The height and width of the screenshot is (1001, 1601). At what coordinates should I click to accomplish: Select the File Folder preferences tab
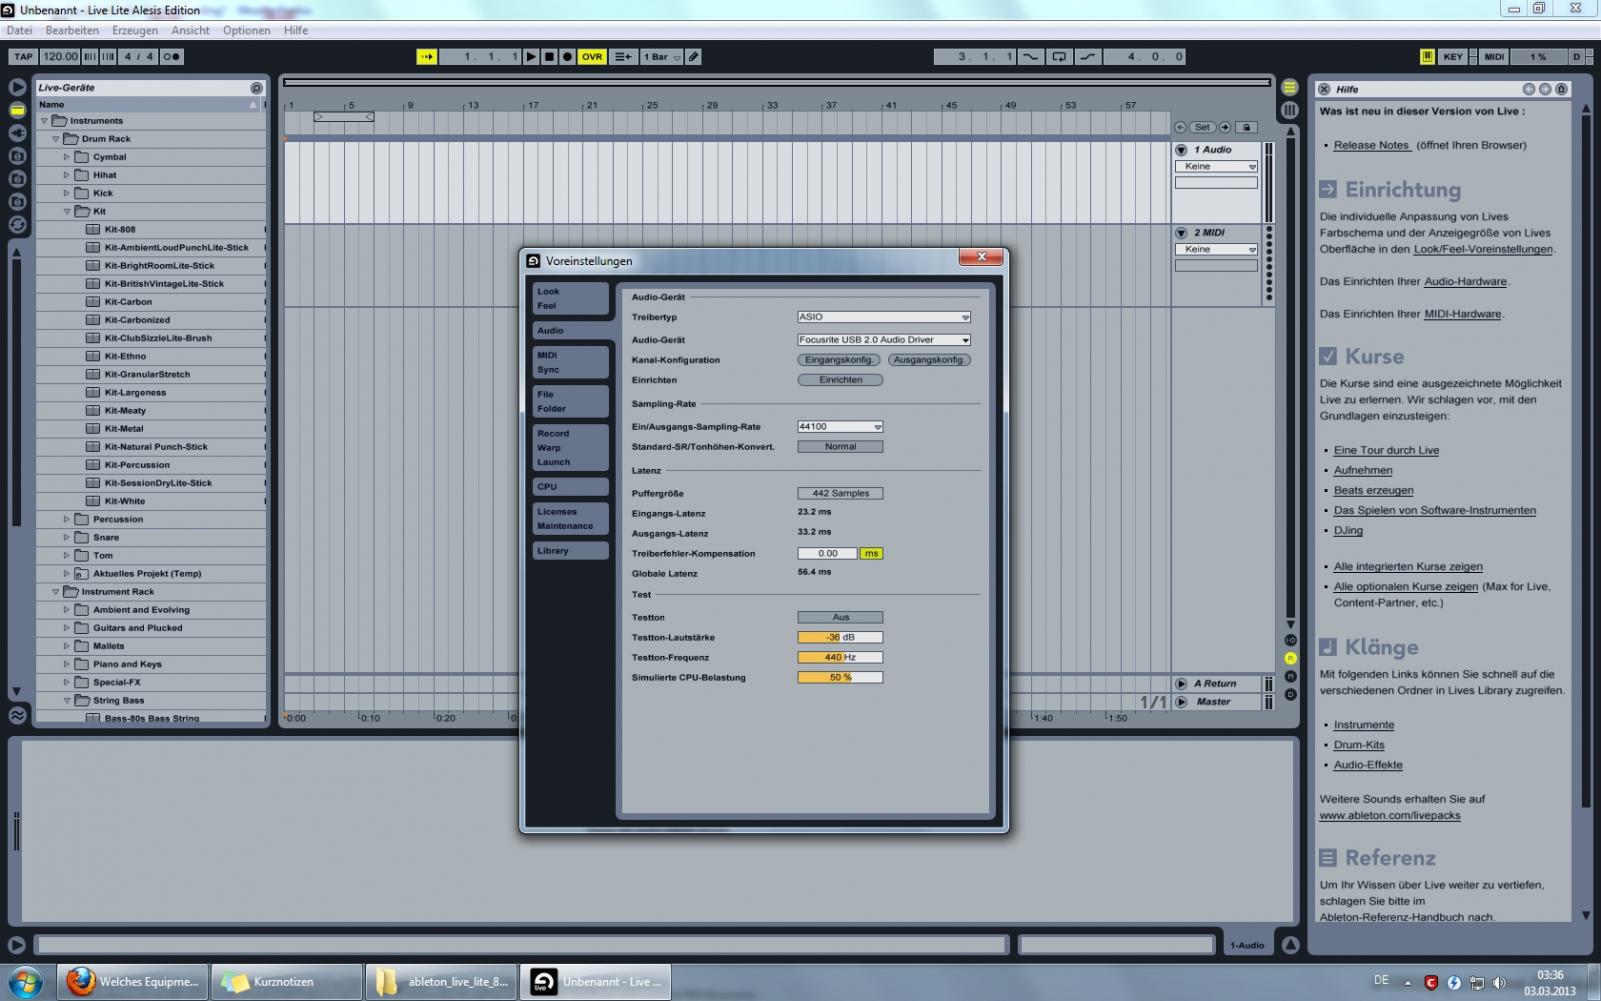[x=570, y=402]
